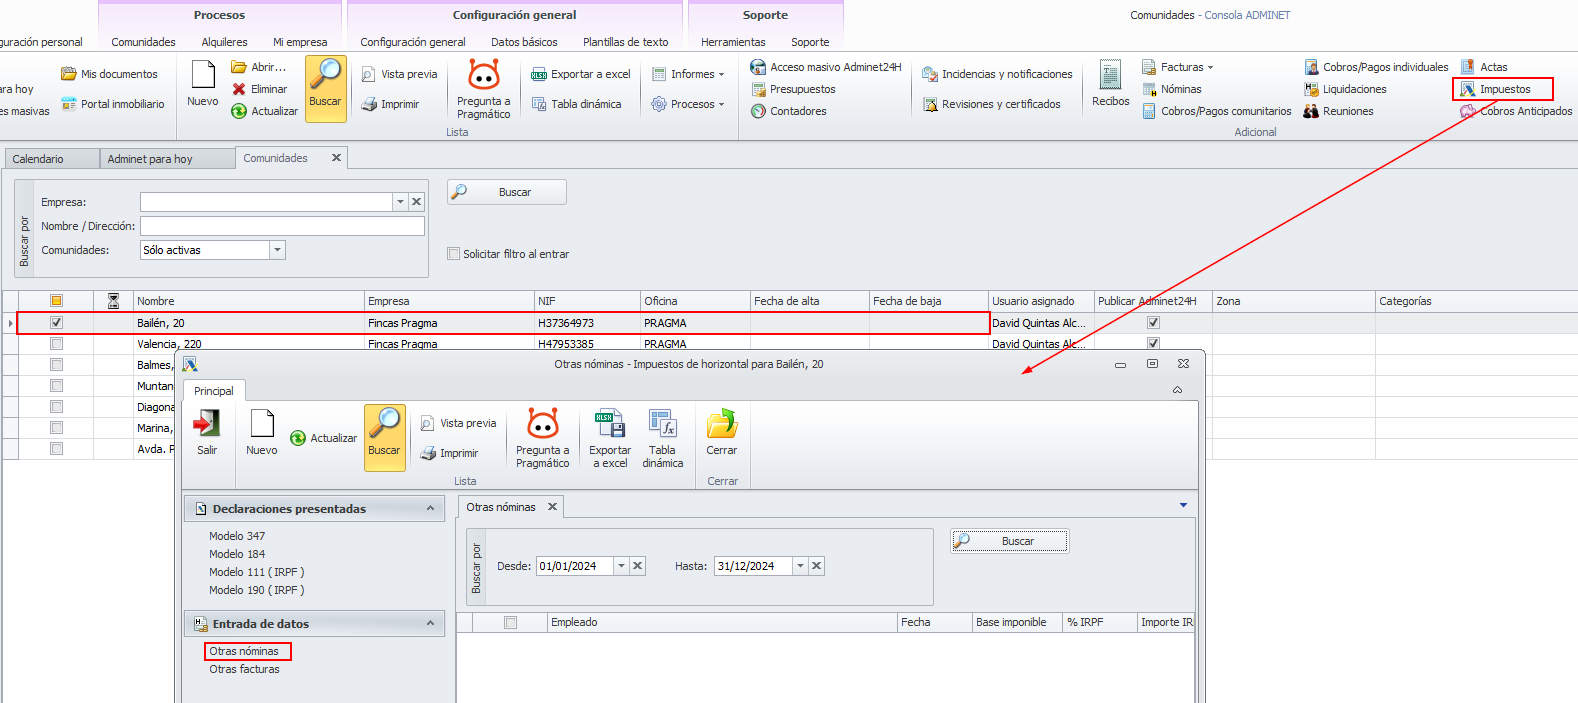Open Vista previa in main ribbon

pos(399,74)
